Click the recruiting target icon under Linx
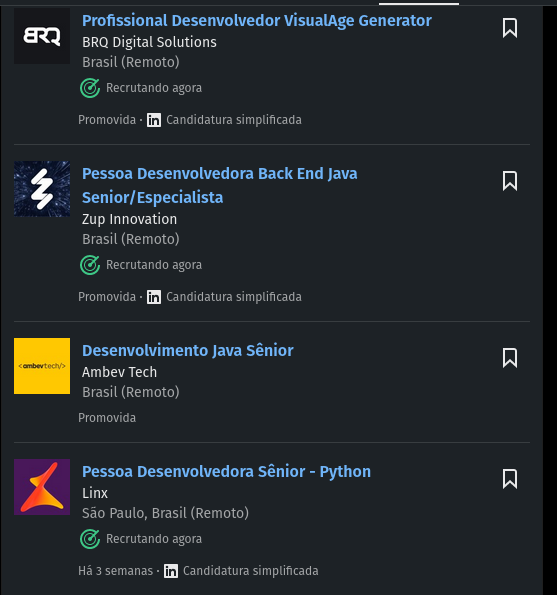The width and height of the screenshot is (557, 595). (x=90, y=539)
